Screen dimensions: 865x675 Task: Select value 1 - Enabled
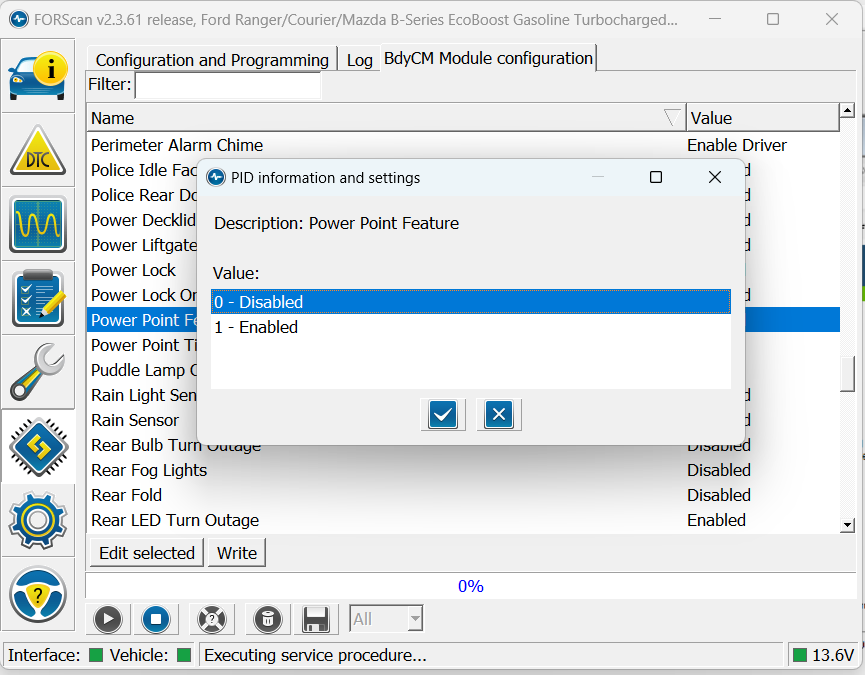coord(471,327)
